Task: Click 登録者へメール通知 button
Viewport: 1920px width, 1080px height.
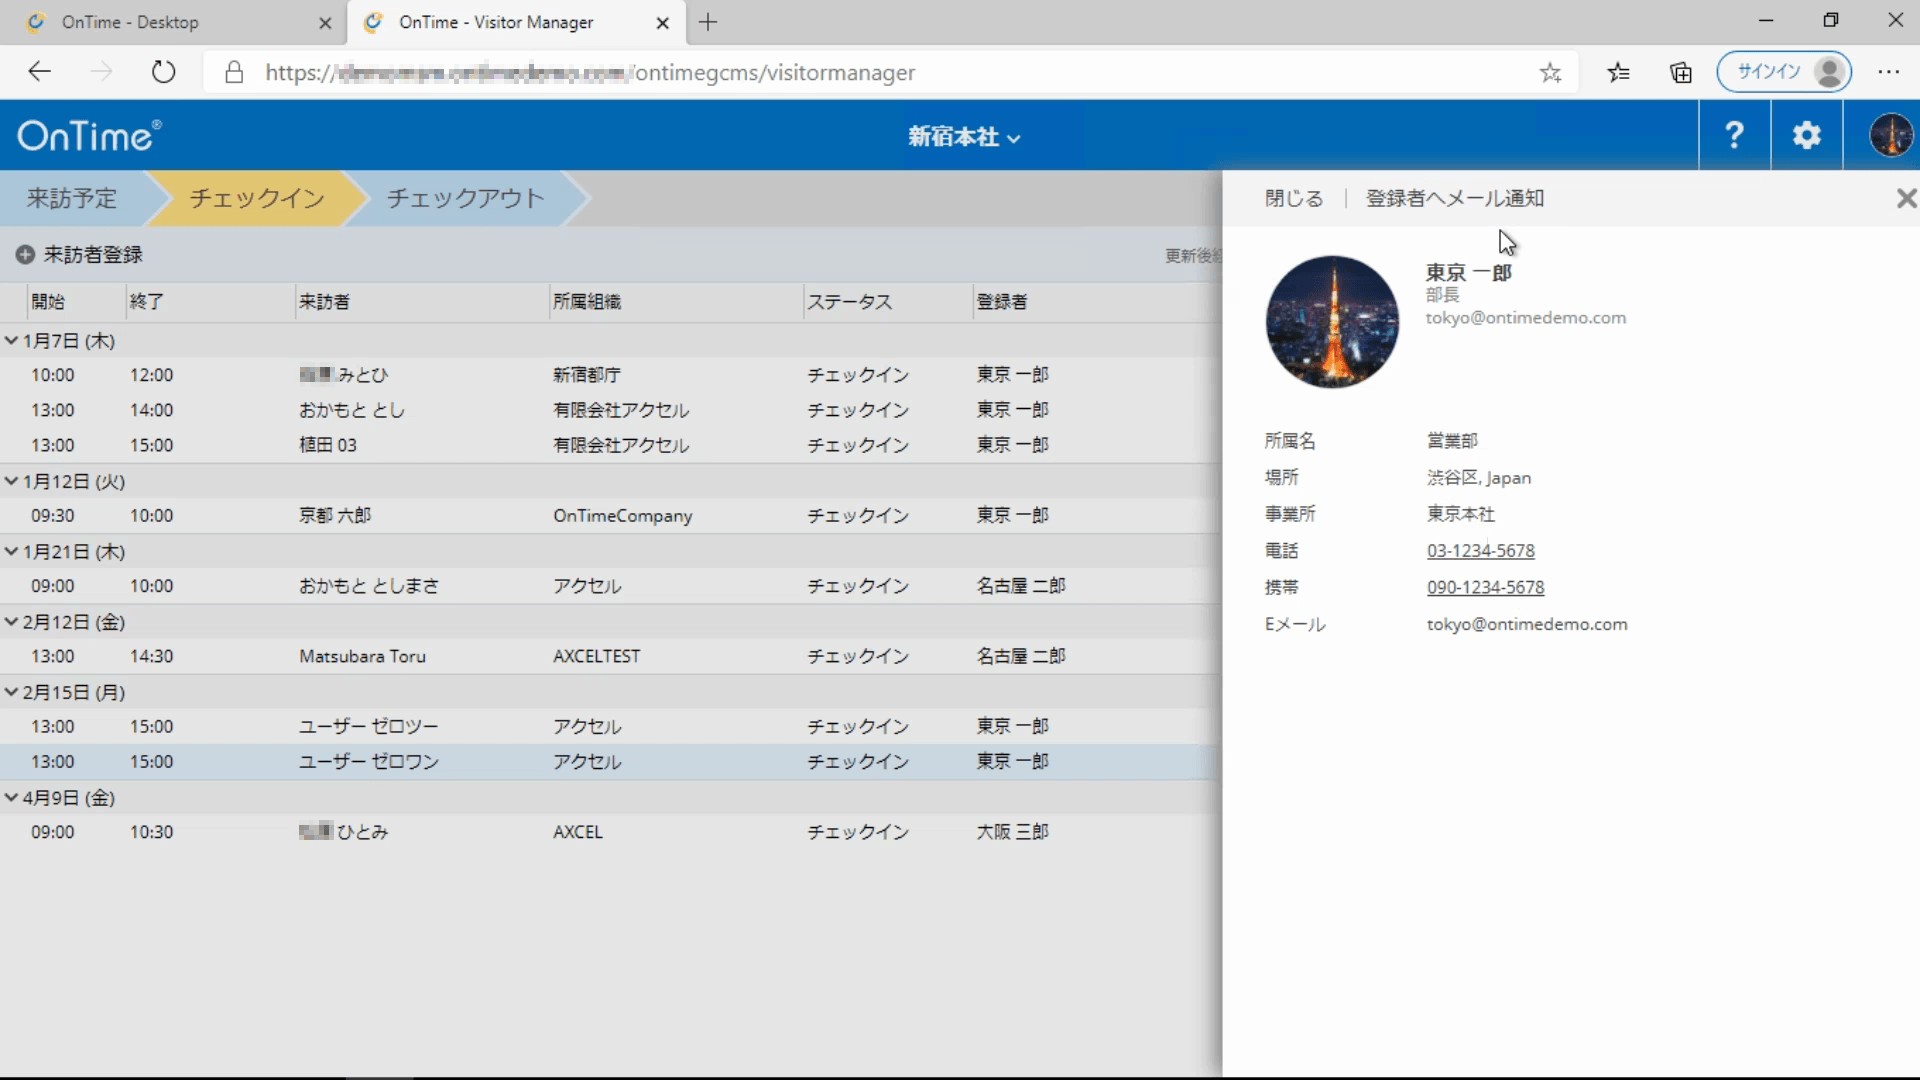Action: click(1454, 198)
